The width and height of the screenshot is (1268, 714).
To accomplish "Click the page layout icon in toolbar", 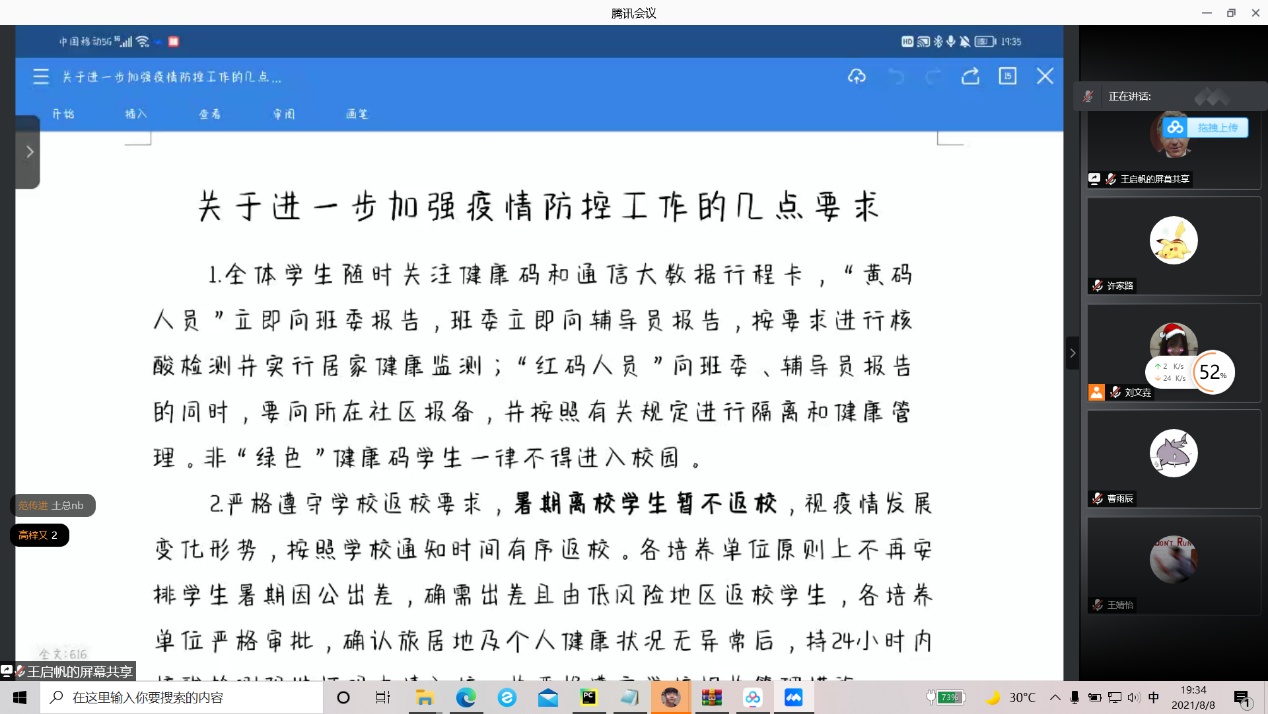I will coord(1007,77).
